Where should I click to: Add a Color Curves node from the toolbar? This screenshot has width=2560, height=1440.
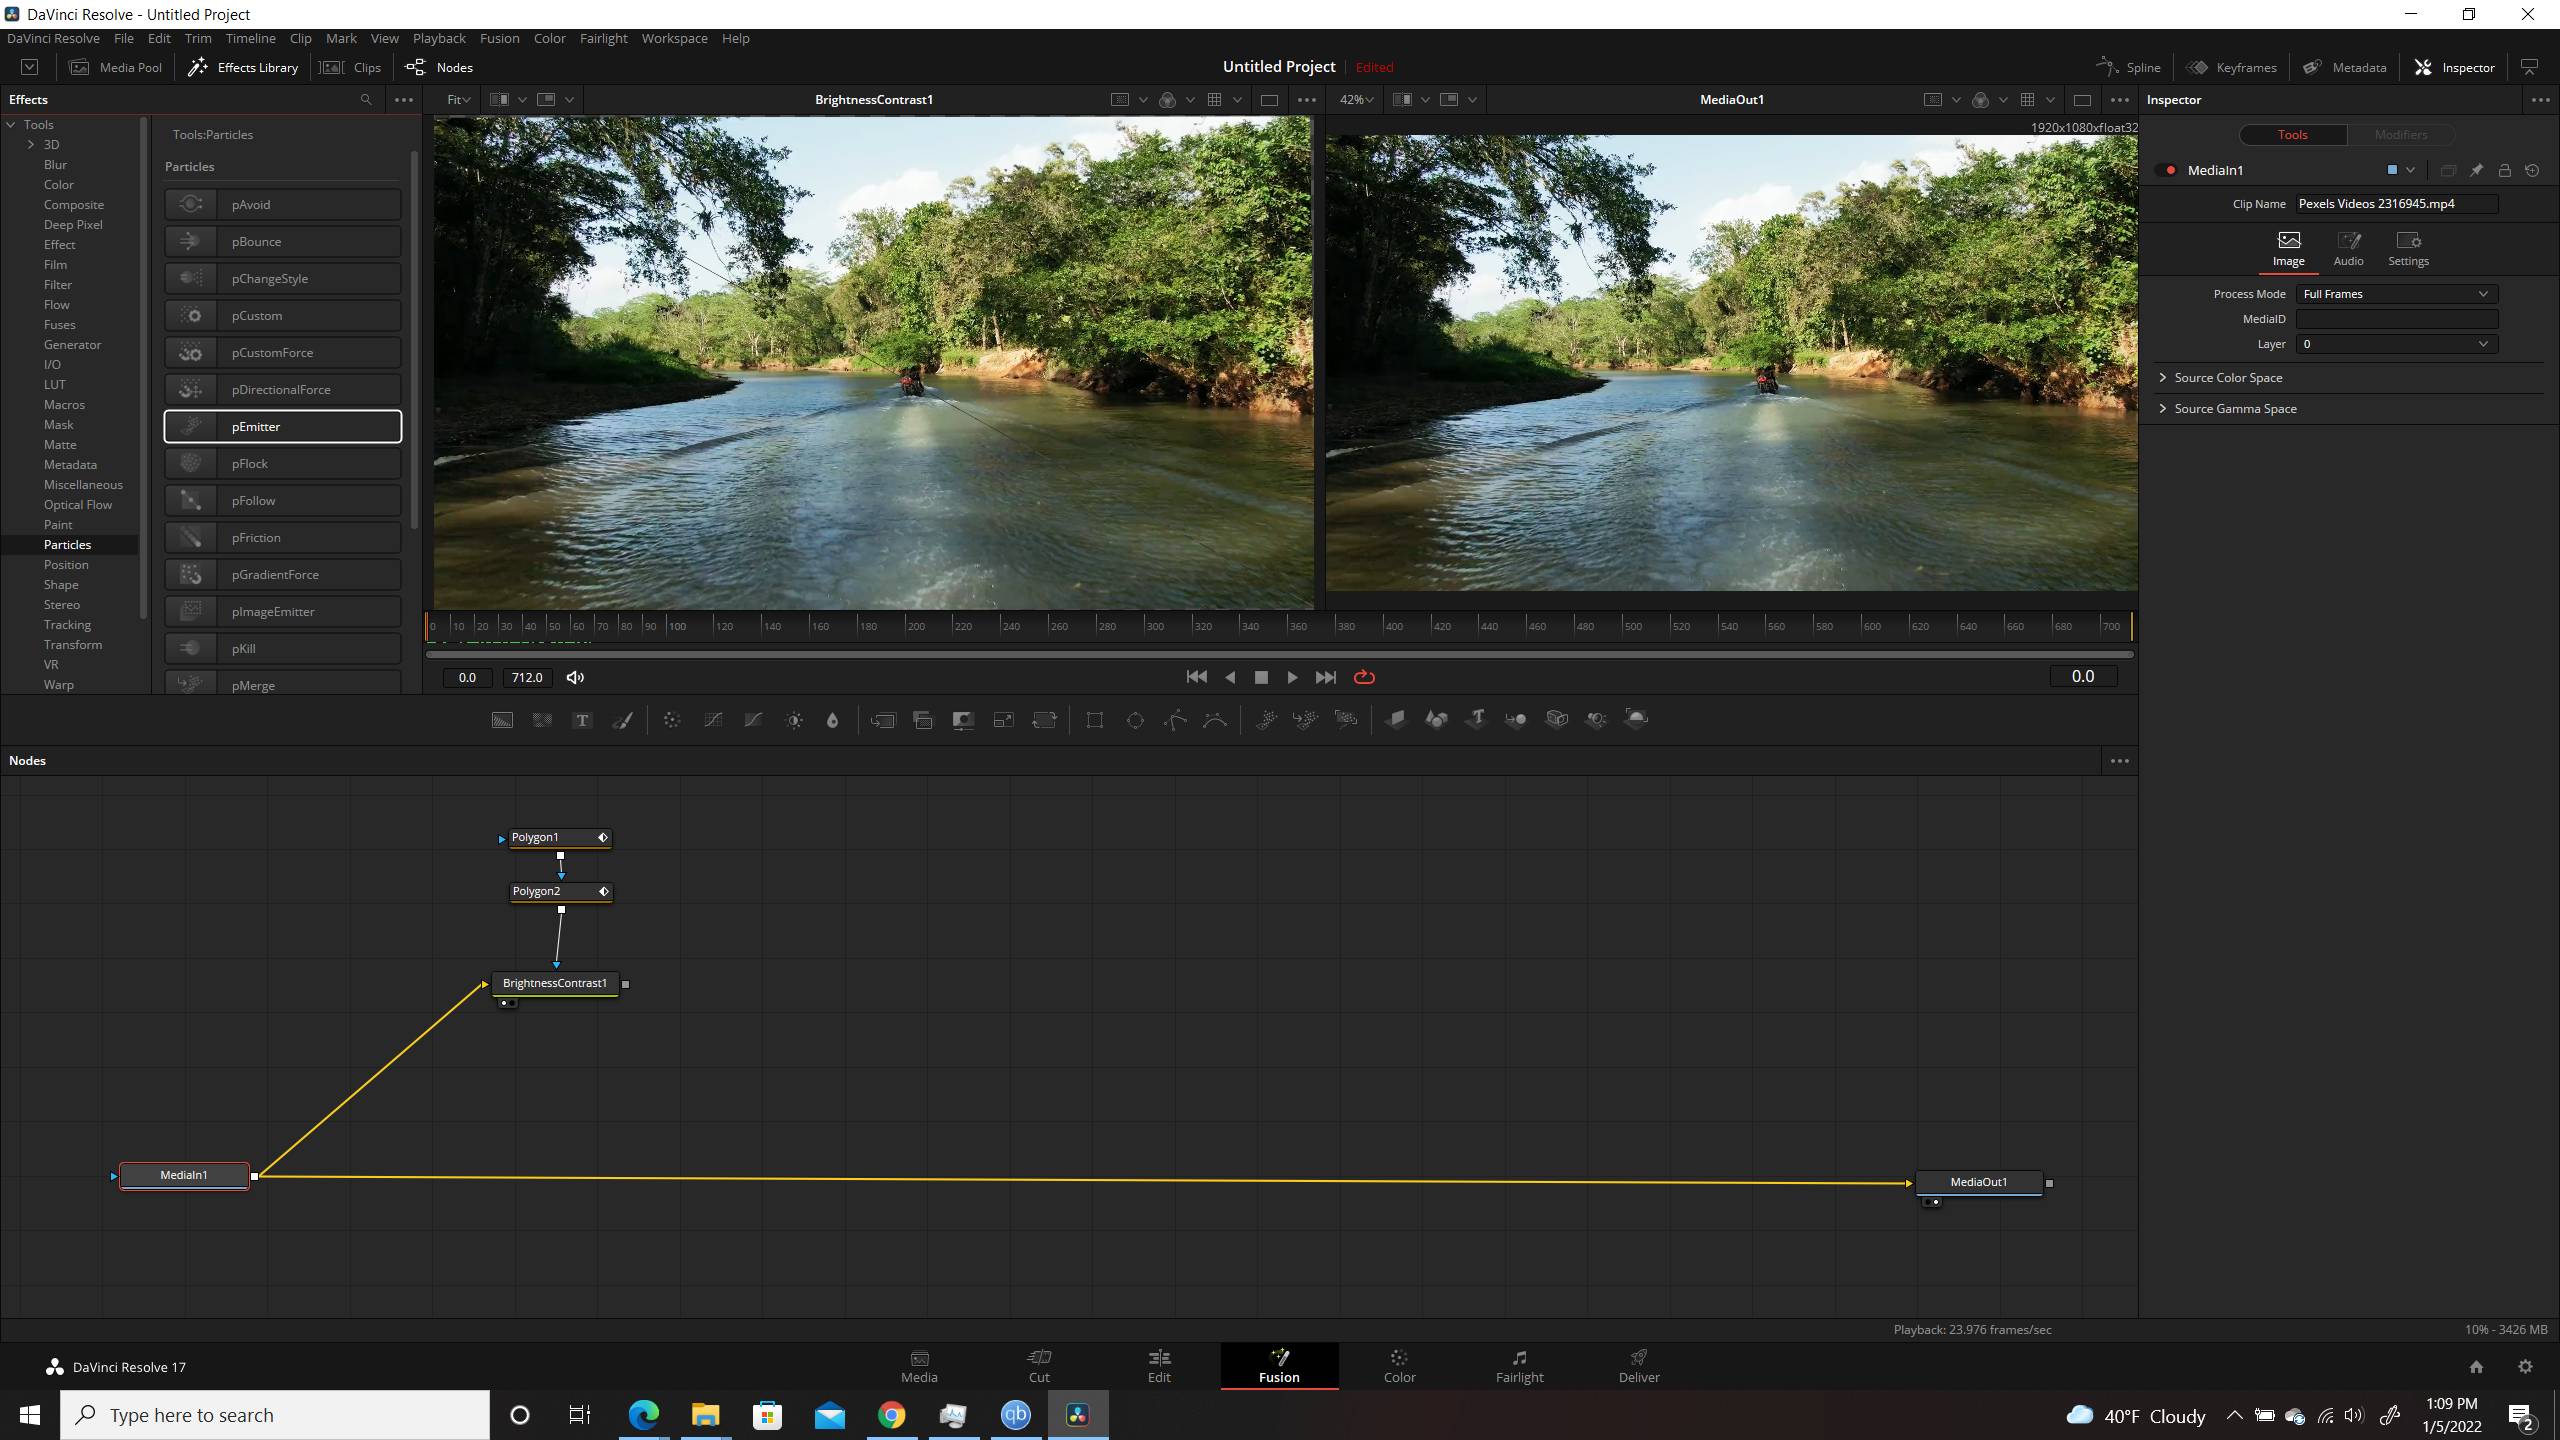(713, 720)
